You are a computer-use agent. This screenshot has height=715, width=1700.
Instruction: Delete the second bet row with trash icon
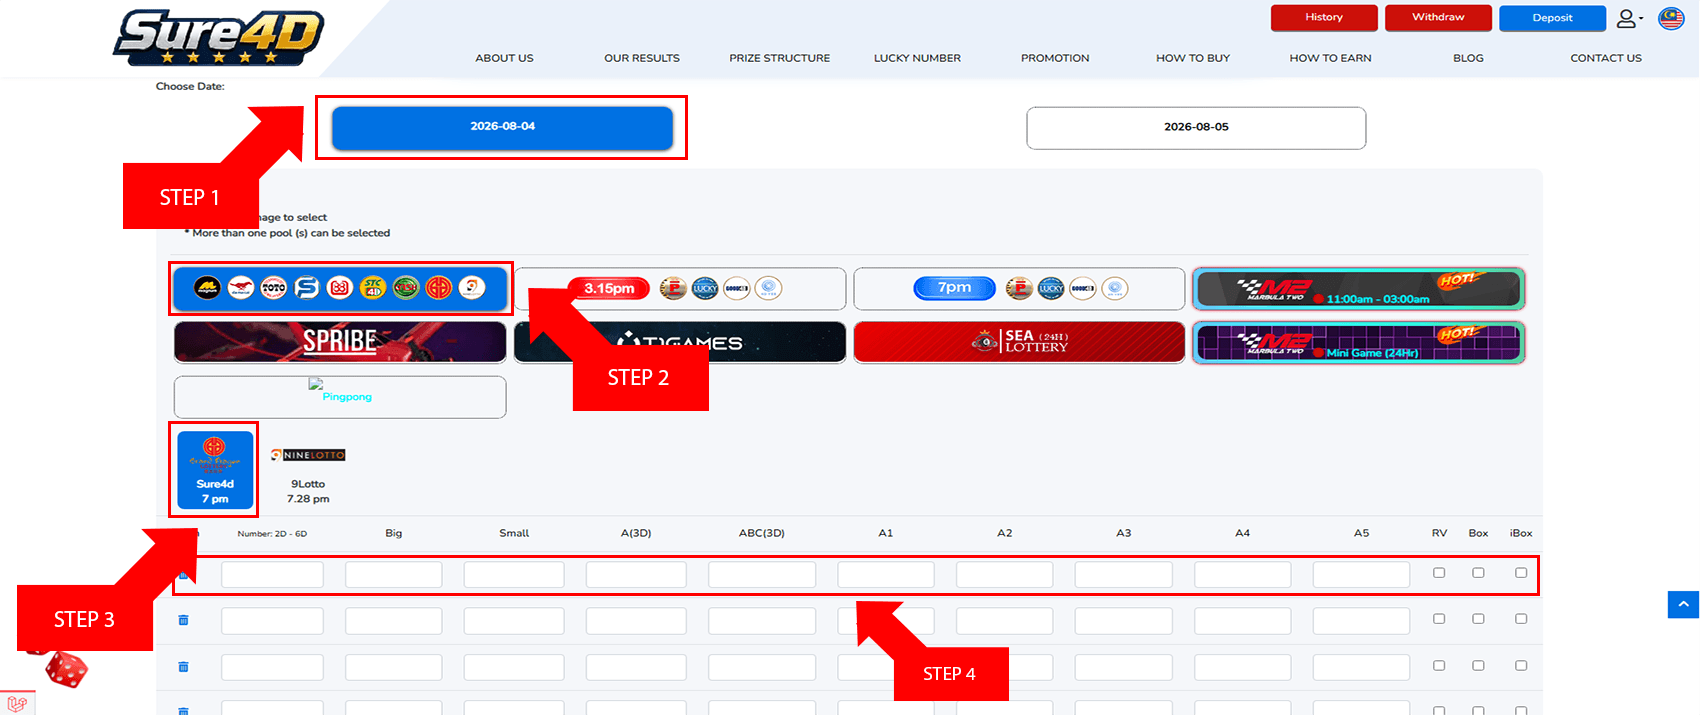click(183, 620)
